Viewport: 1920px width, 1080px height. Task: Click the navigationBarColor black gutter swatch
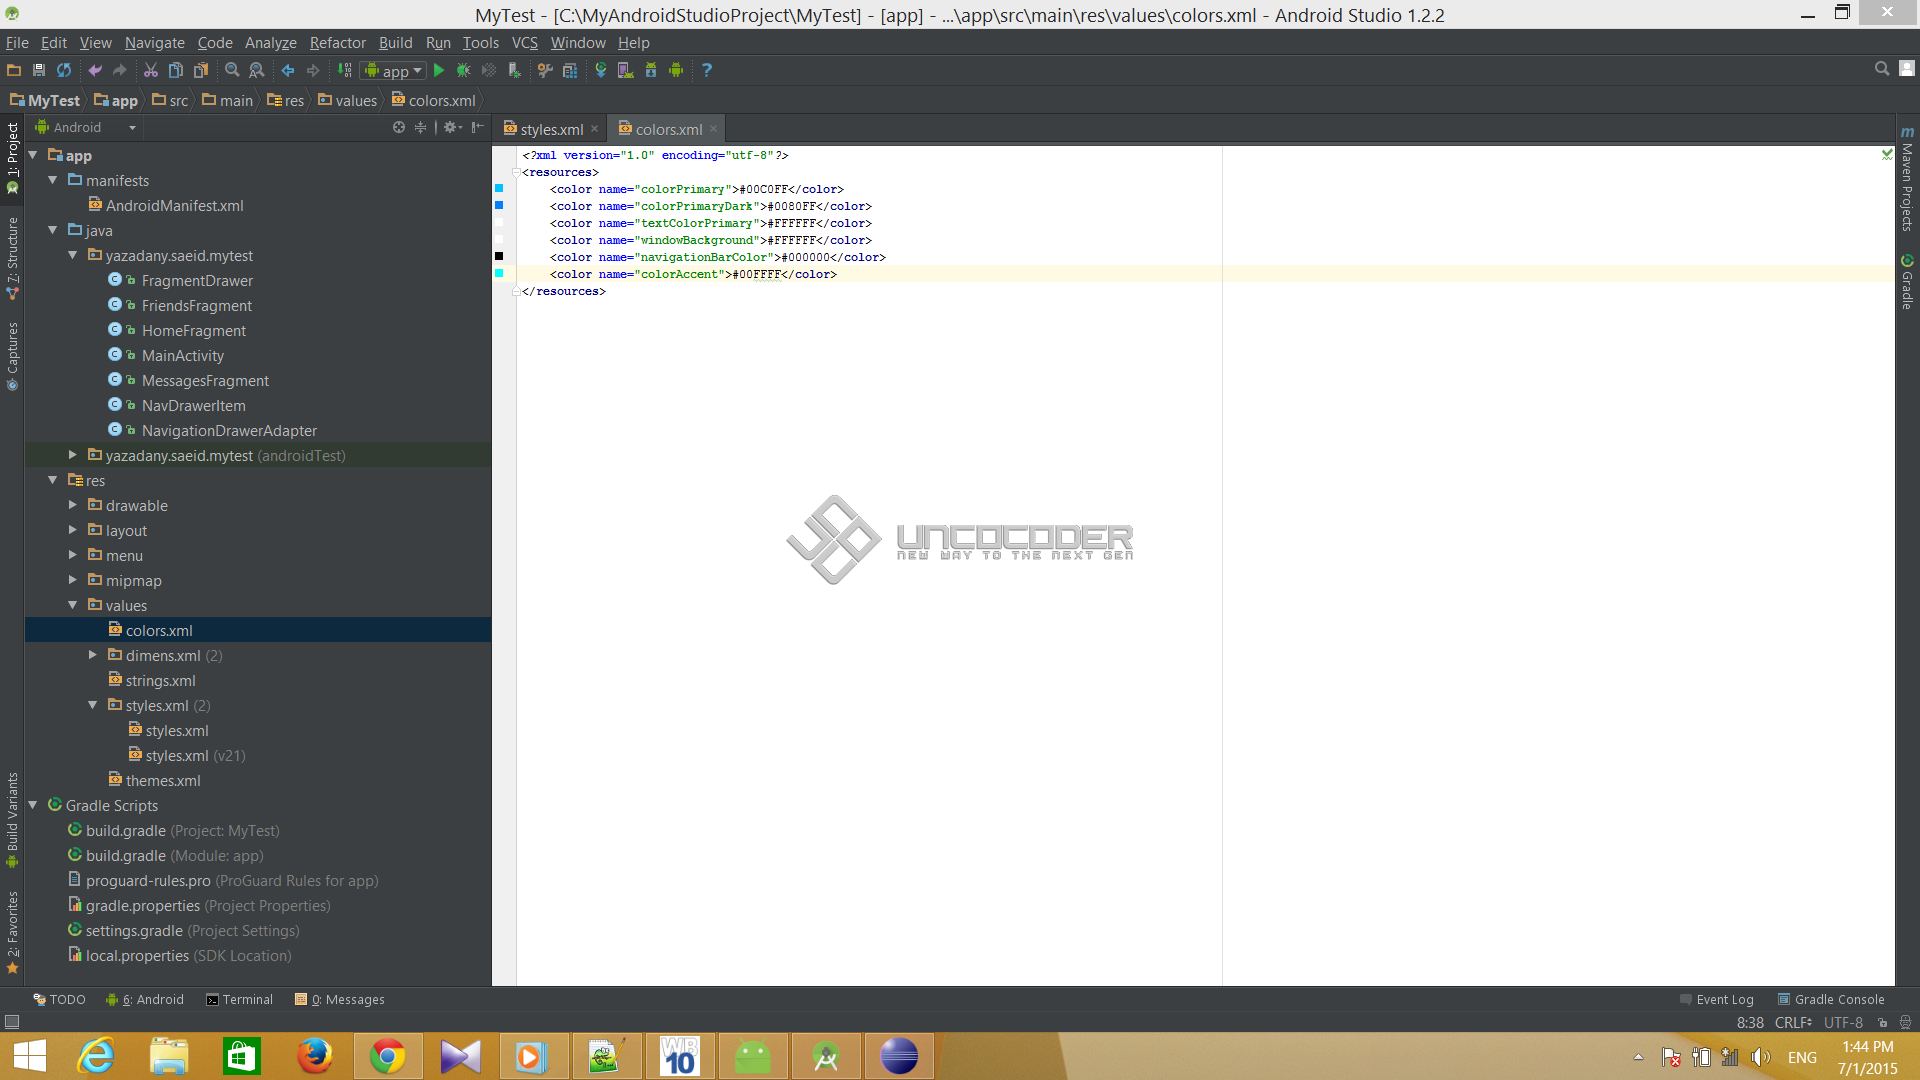(499, 256)
